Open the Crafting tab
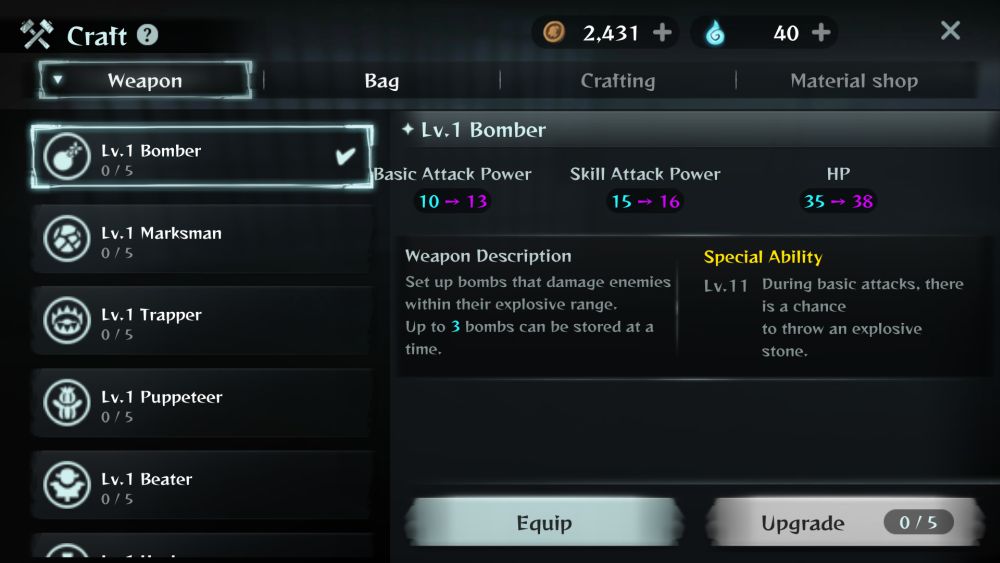The width and height of the screenshot is (1000, 563). click(x=617, y=81)
